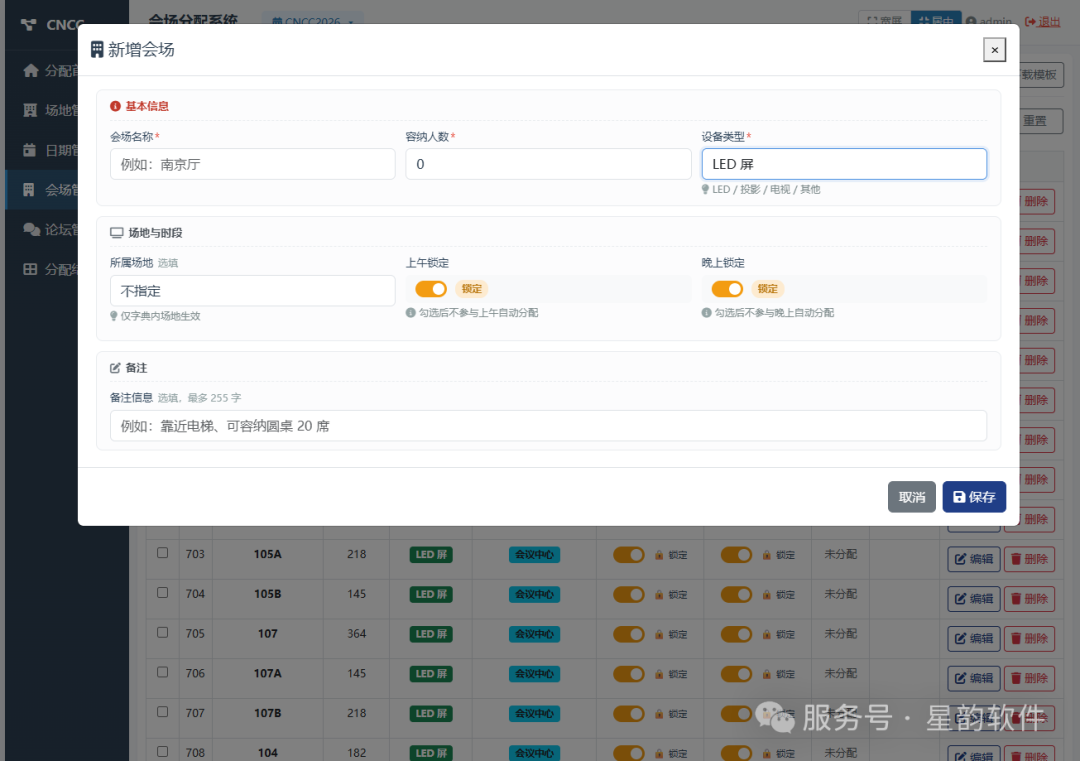Click the table grid icon at the sidebar bottom
This screenshot has height=761, width=1080.
30,269
